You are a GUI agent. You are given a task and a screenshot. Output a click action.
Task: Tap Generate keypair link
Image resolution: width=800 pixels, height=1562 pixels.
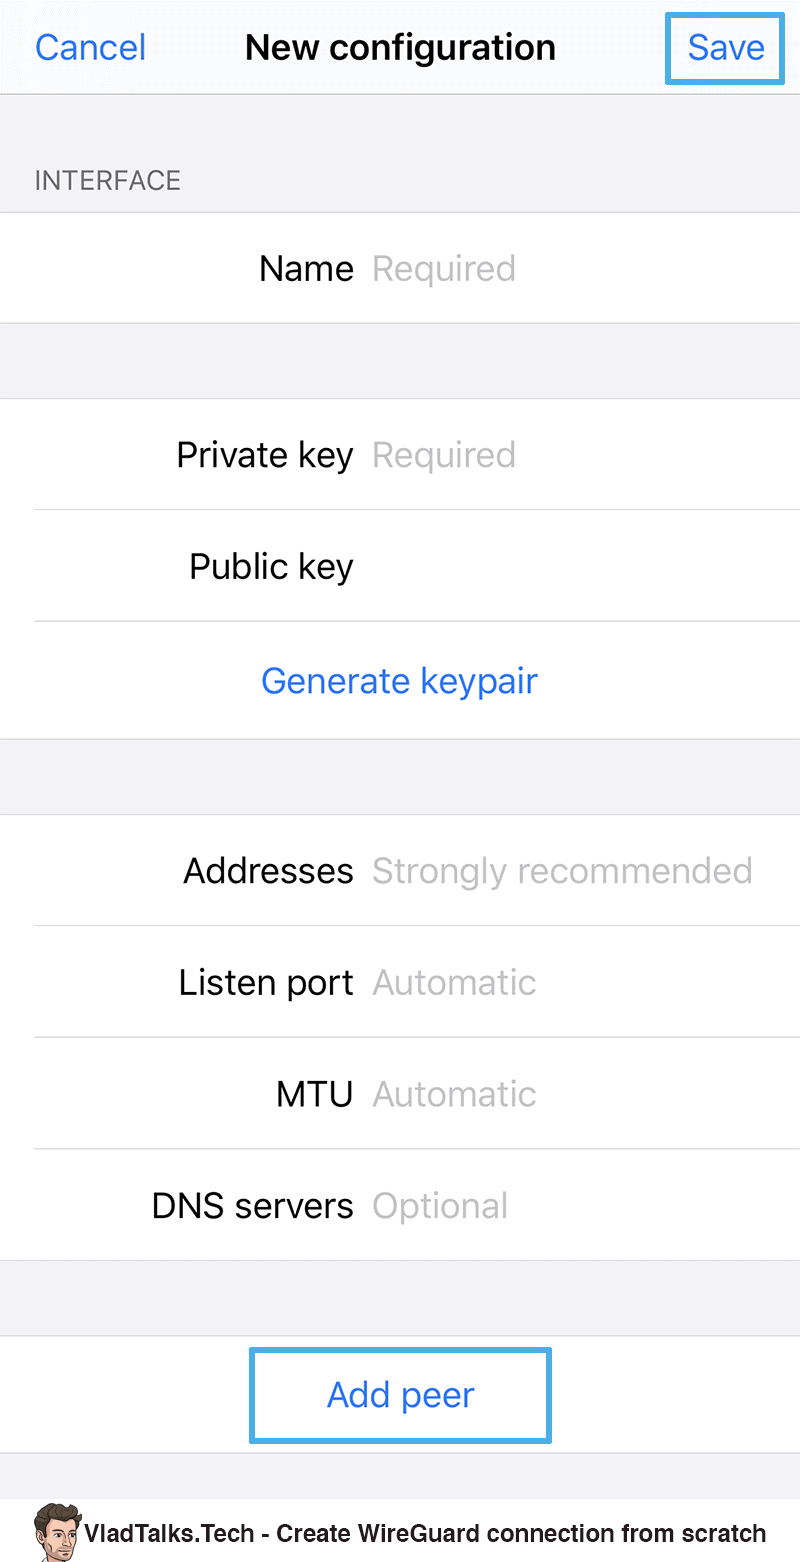point(399,681)
